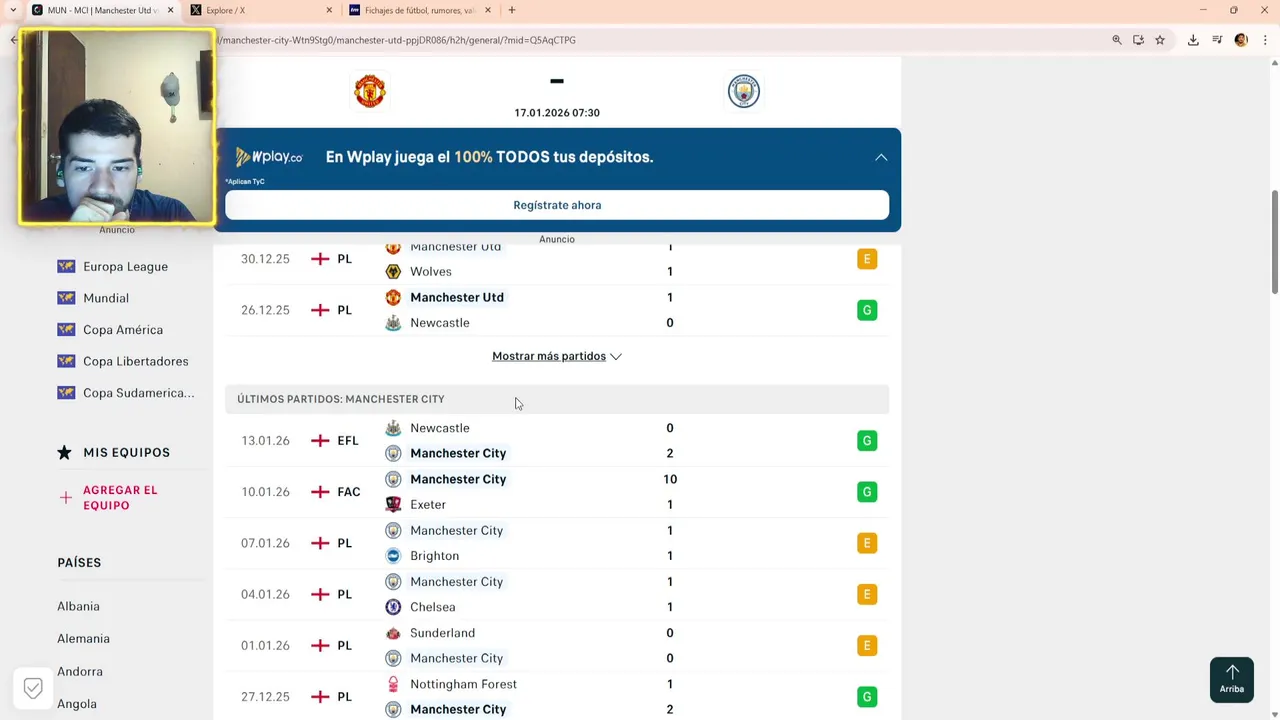Bookmark this page with the star icon
The image size is (1280, 720).
point(1160,40)
